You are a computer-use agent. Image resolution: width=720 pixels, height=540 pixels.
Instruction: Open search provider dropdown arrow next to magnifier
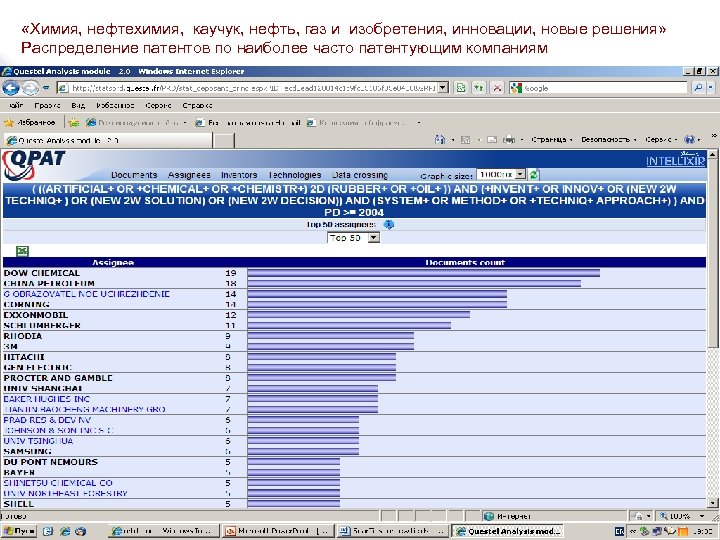(x=710, y=88)
